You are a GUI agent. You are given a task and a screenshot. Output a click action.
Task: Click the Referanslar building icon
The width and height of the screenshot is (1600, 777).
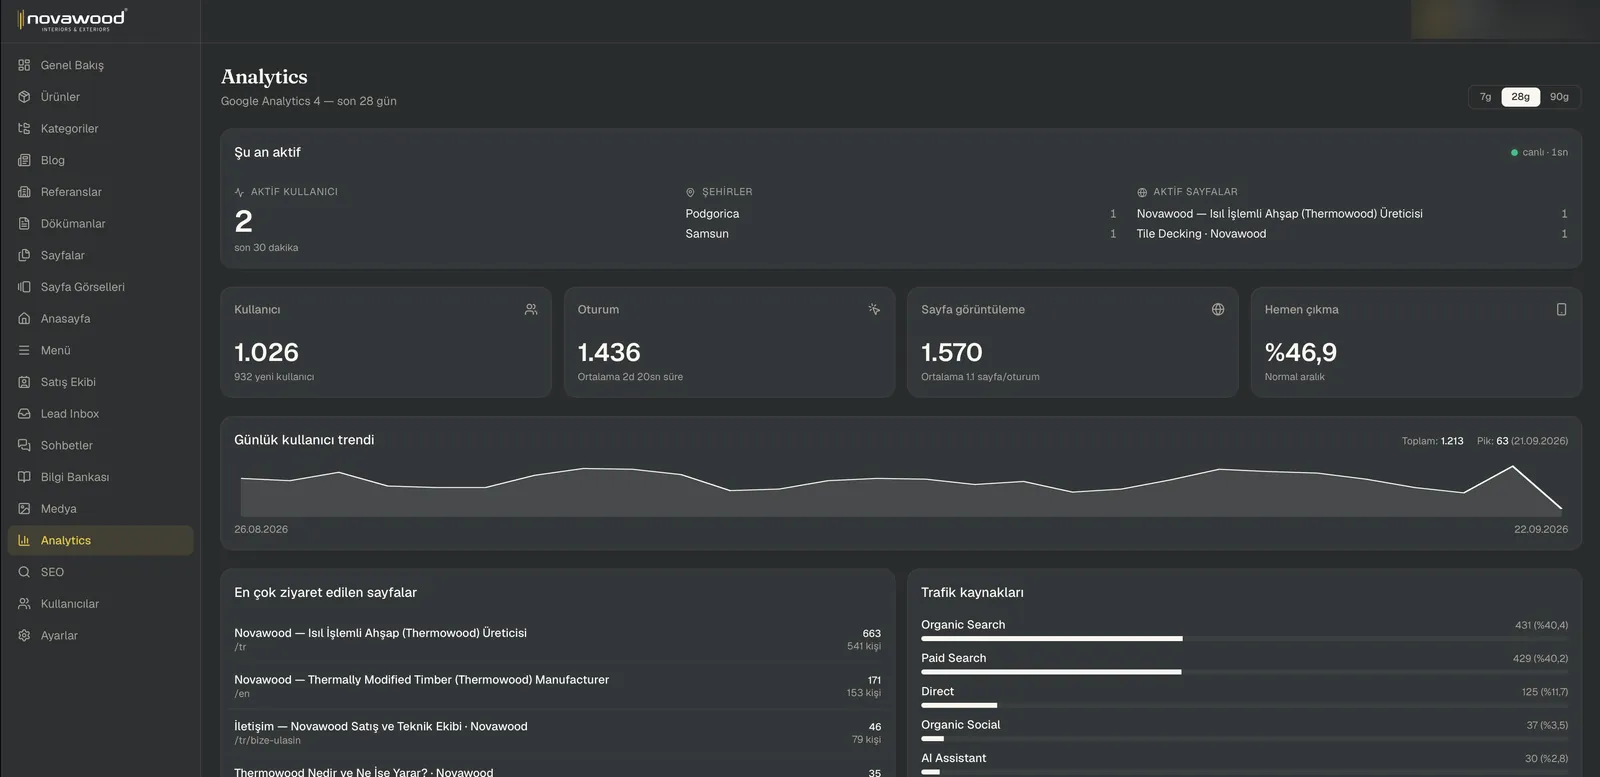pyautogui.click(x=24, y=192)
